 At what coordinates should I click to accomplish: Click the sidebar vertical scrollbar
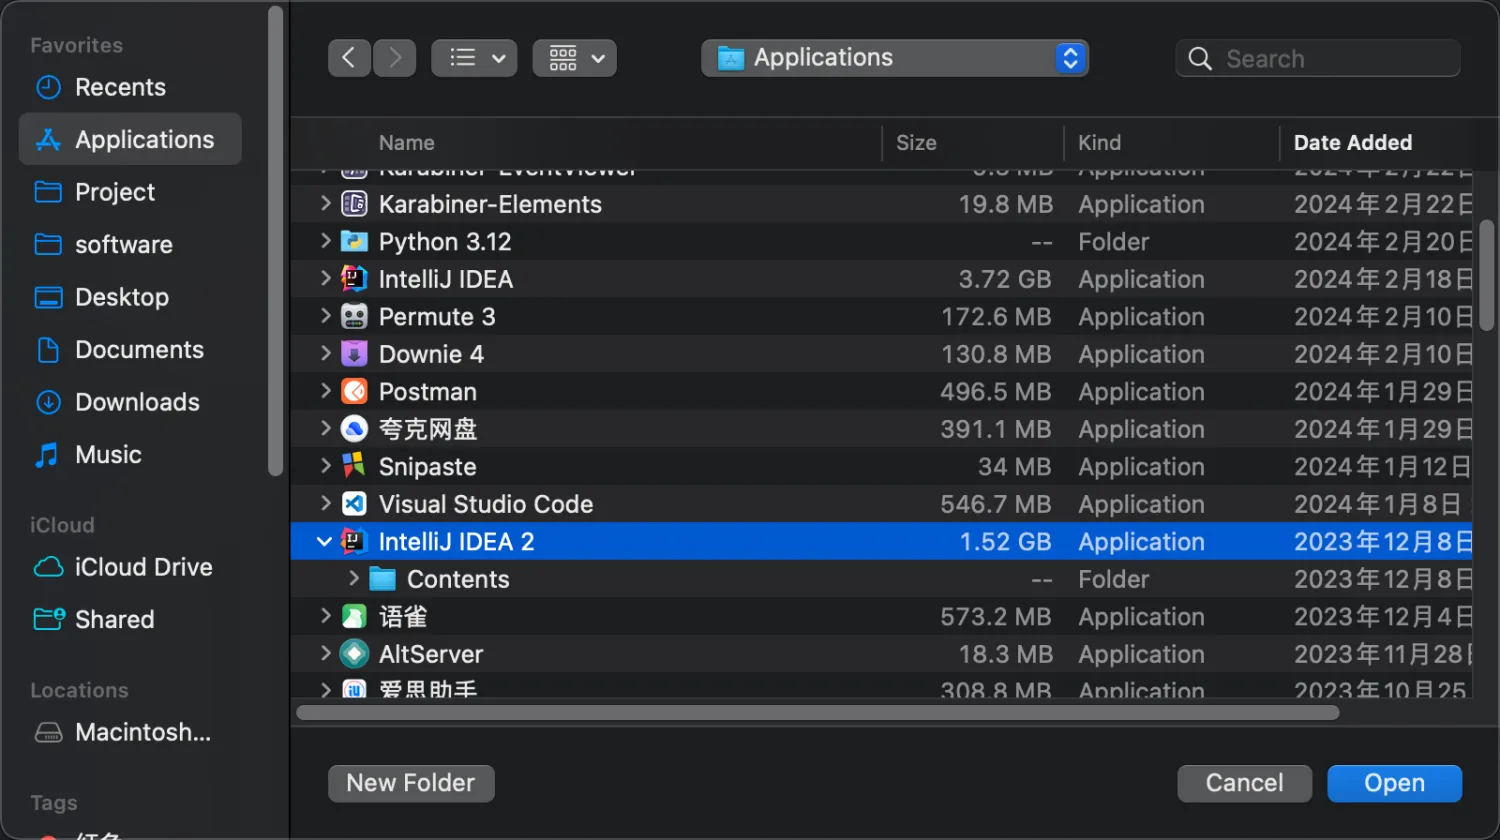(276, 240)
